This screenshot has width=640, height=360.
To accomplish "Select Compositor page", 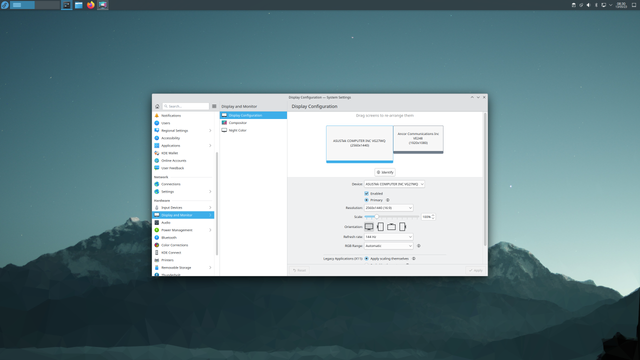I will tap(253, 122).
